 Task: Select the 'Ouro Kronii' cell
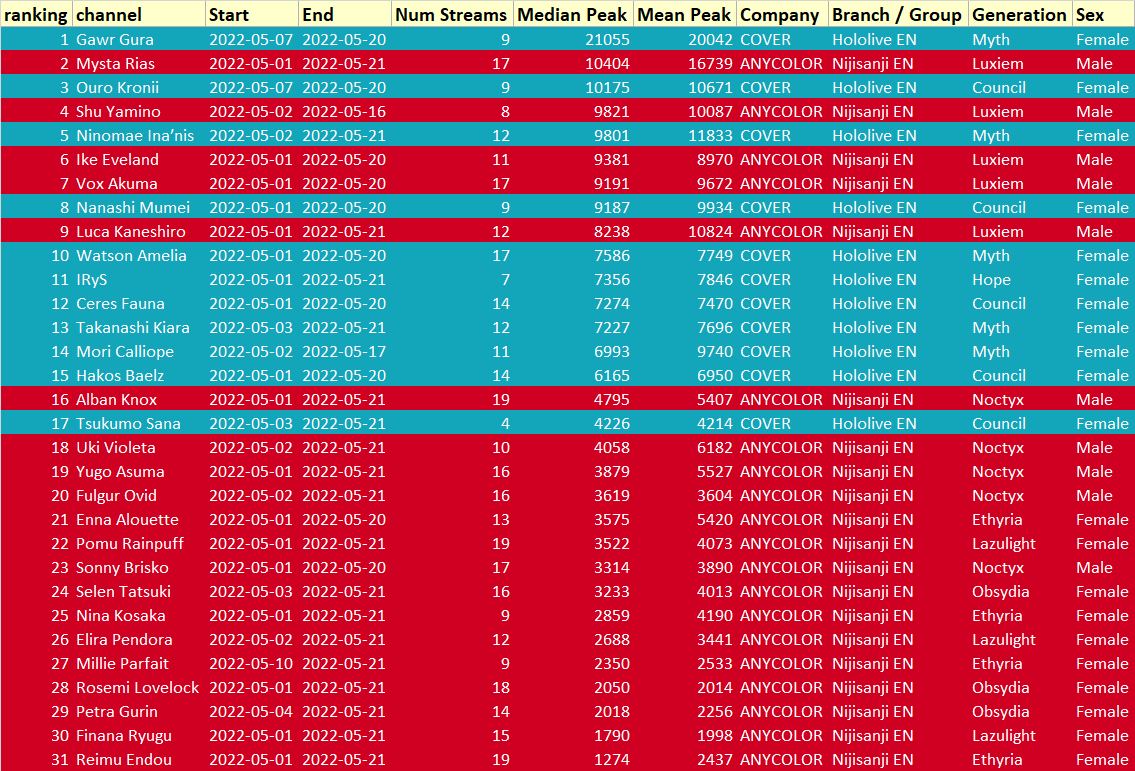[x=138, y=88]
